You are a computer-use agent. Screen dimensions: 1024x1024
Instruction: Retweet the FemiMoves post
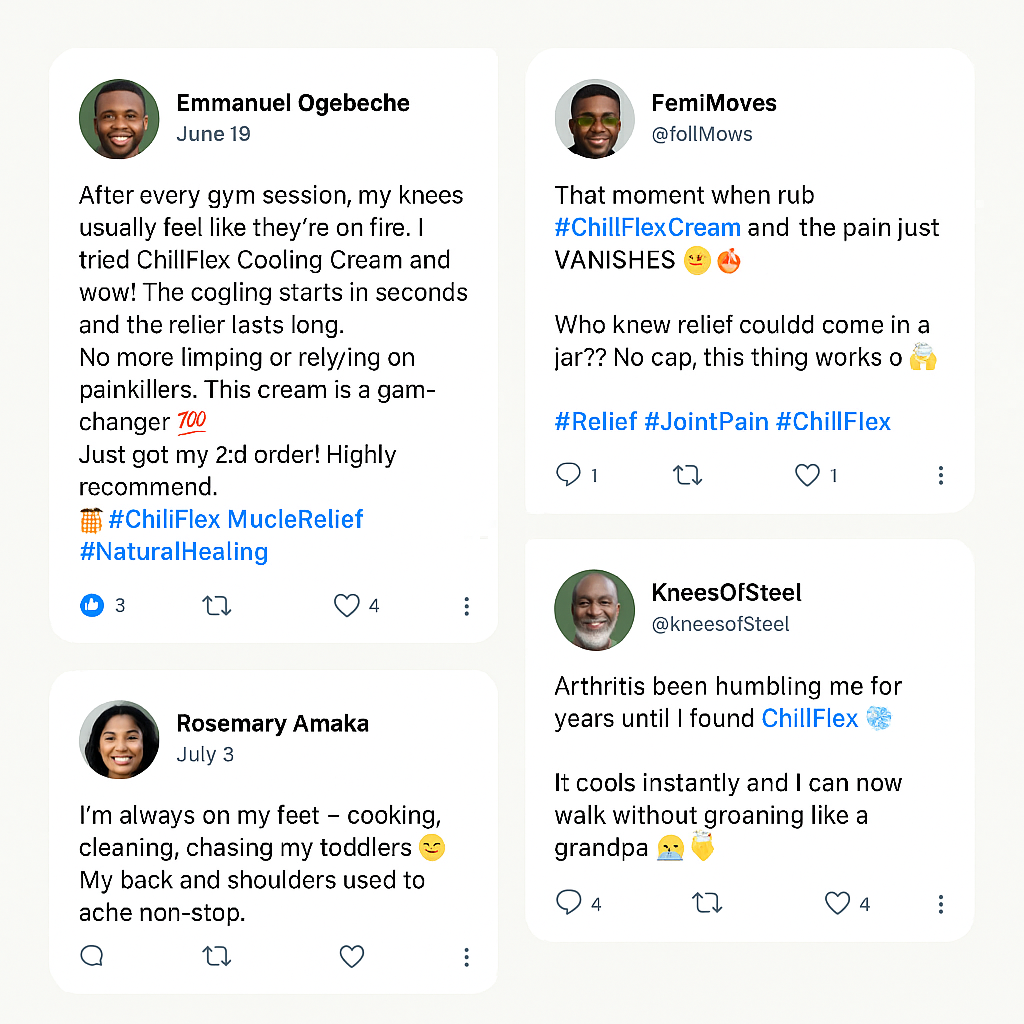pos(688,475)
